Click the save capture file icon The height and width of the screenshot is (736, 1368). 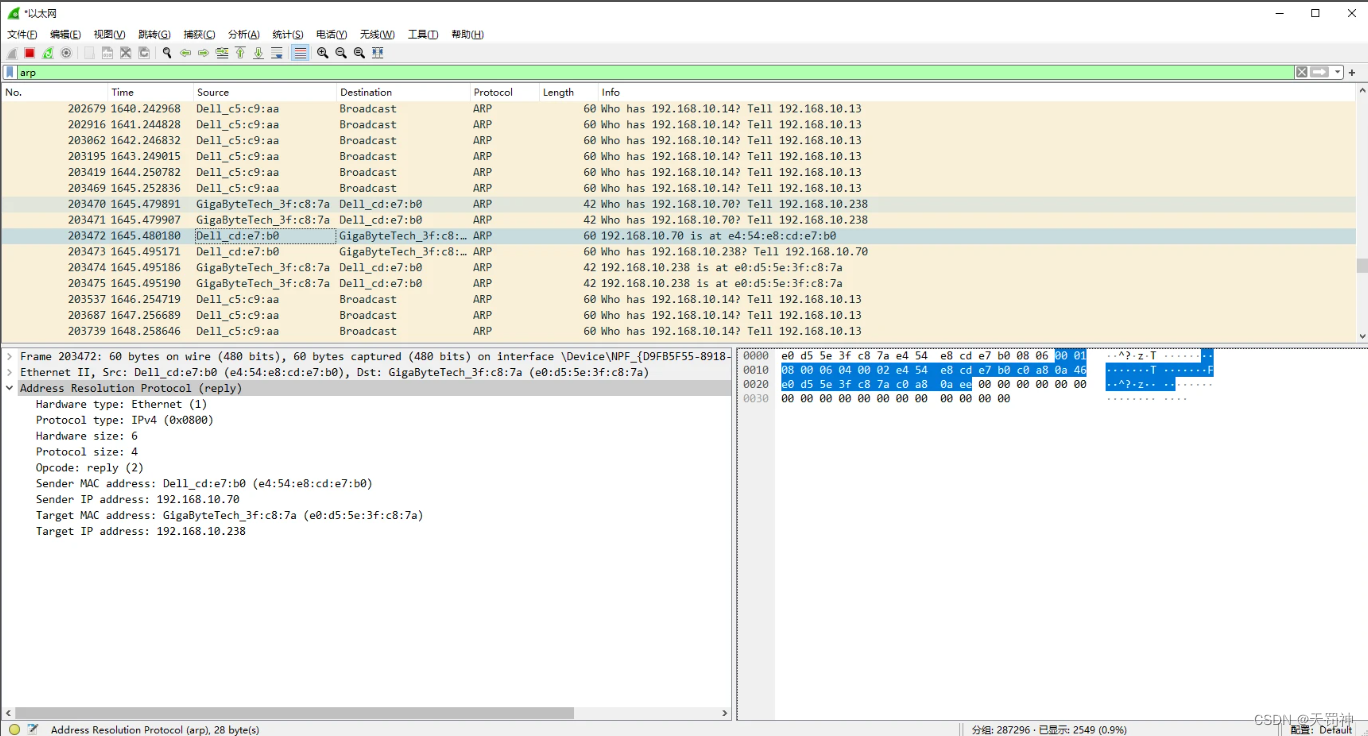(x=107, y=53)
